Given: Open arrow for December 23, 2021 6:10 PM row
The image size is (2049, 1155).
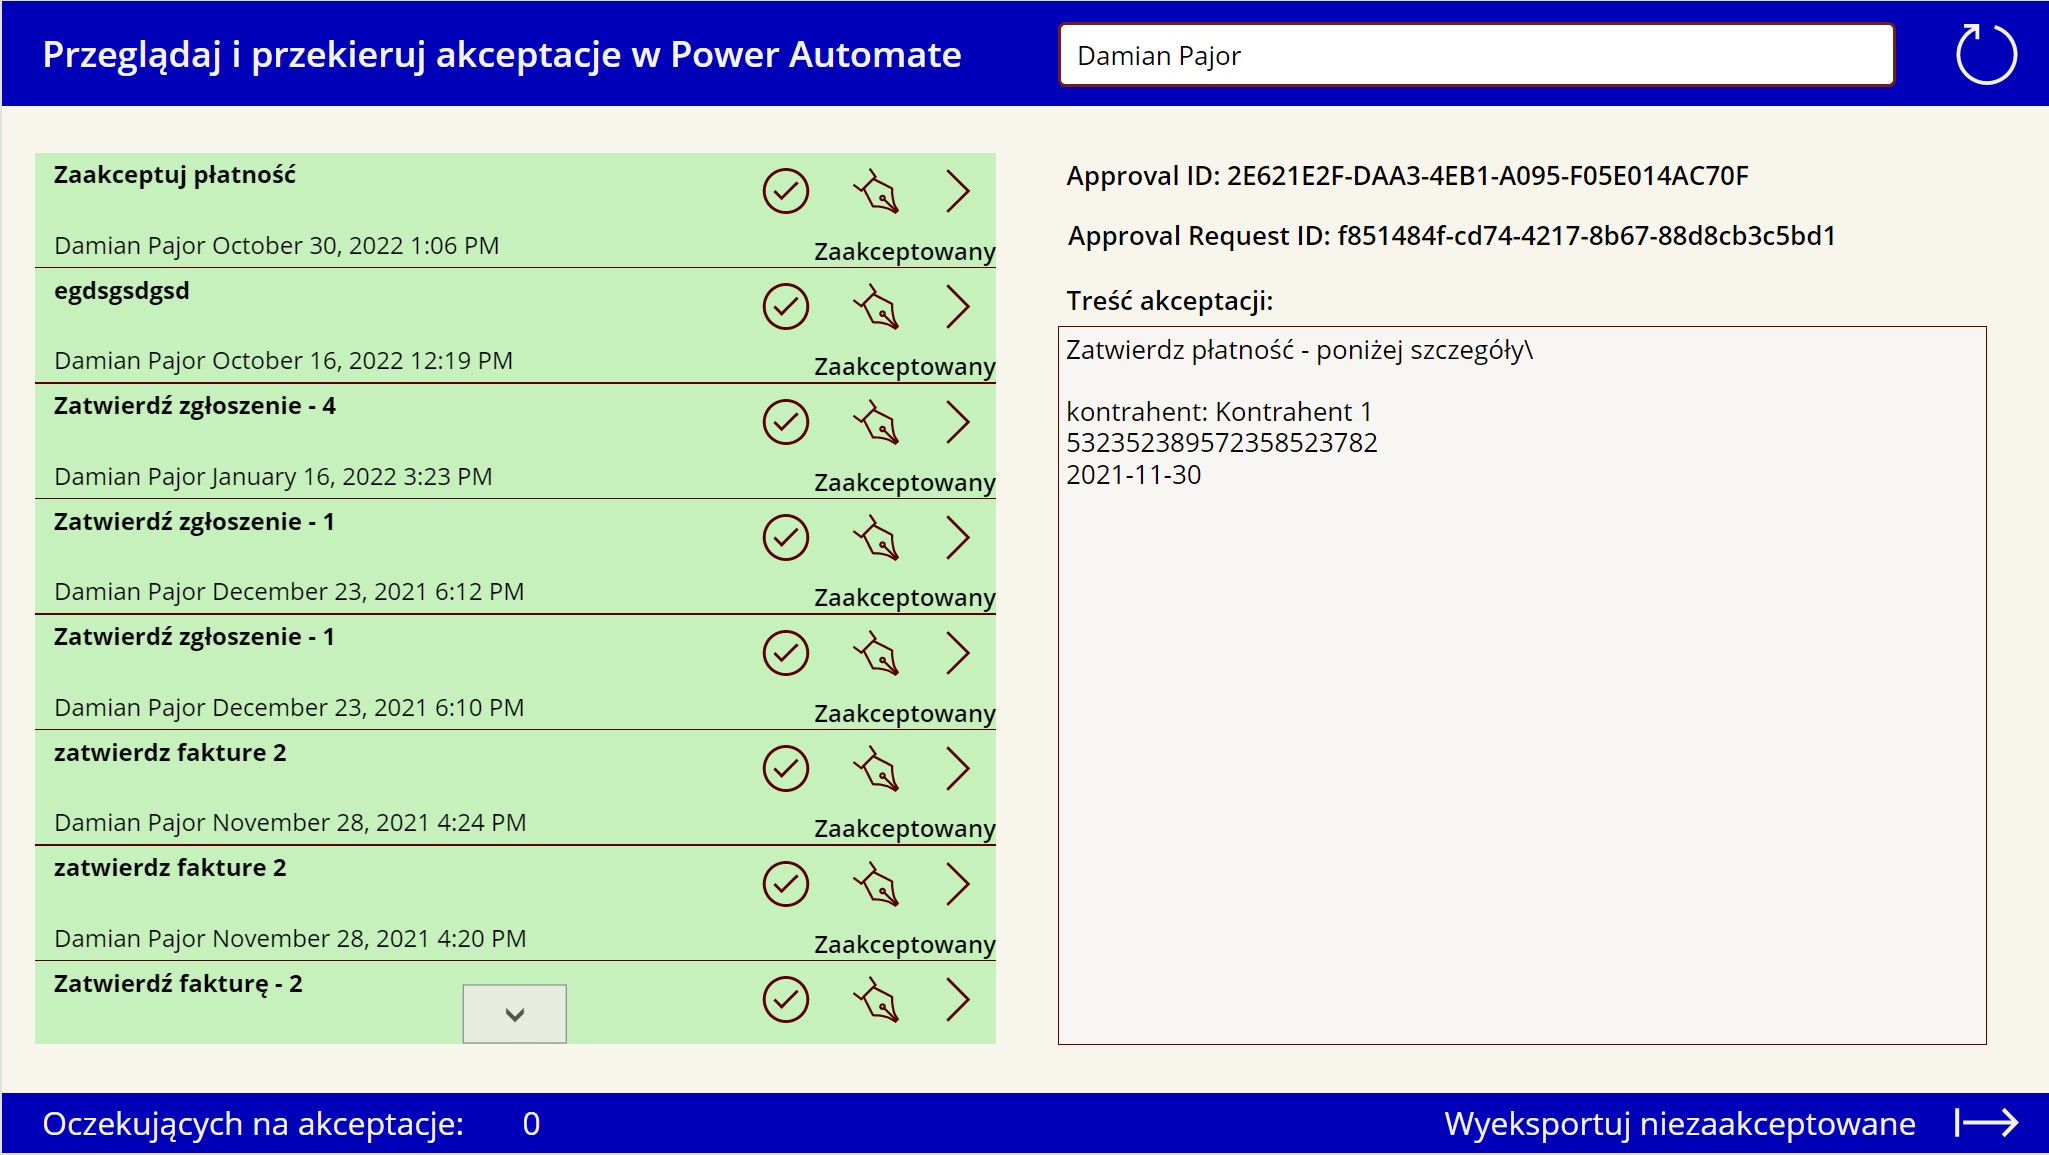Looking at the screenshot, I should pos(958,653).
